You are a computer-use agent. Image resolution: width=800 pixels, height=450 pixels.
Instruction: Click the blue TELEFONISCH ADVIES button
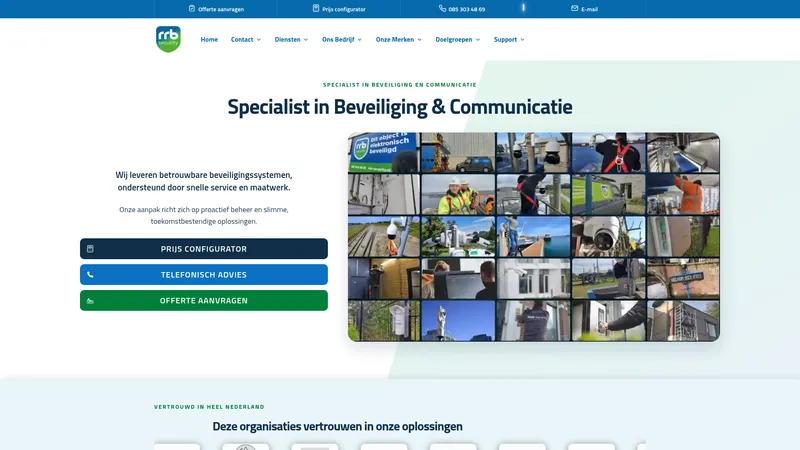click(204, 274)
